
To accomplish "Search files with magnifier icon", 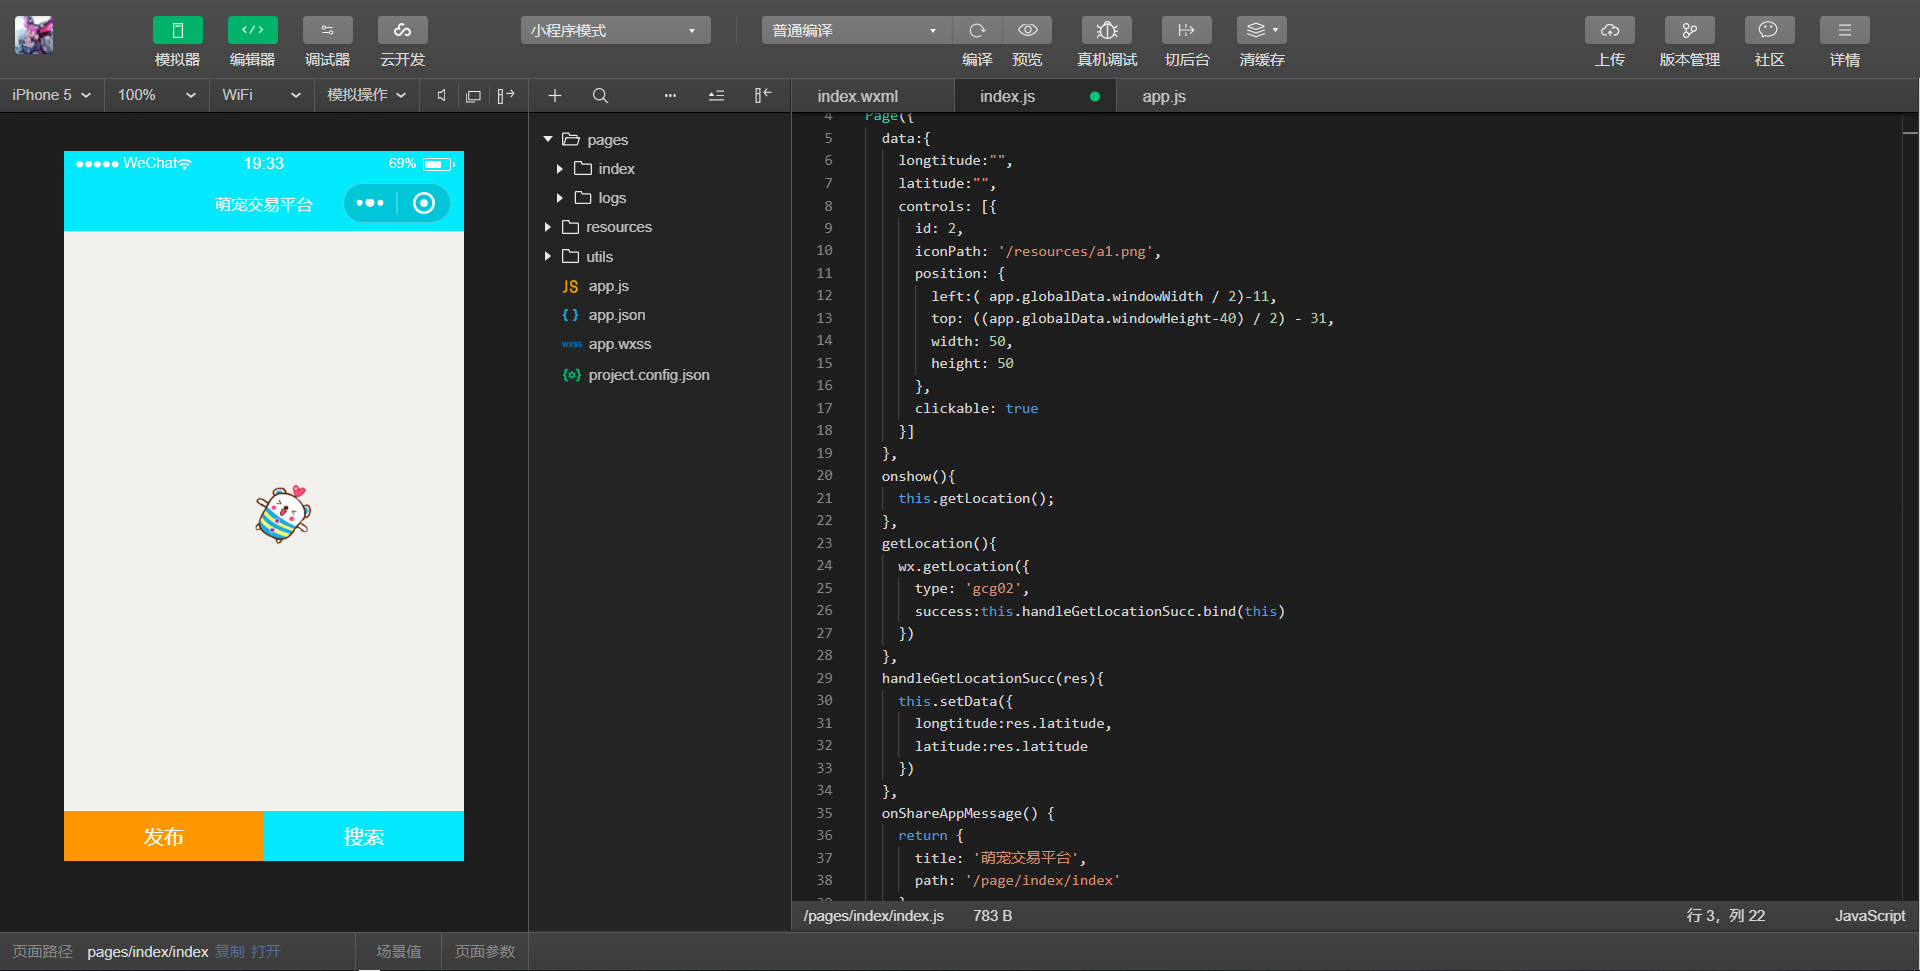I will coord(600,96).
